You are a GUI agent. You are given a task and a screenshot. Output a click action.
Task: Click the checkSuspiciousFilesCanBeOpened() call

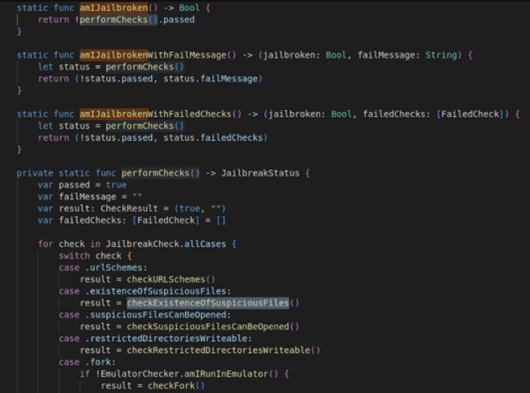[213, 326]
